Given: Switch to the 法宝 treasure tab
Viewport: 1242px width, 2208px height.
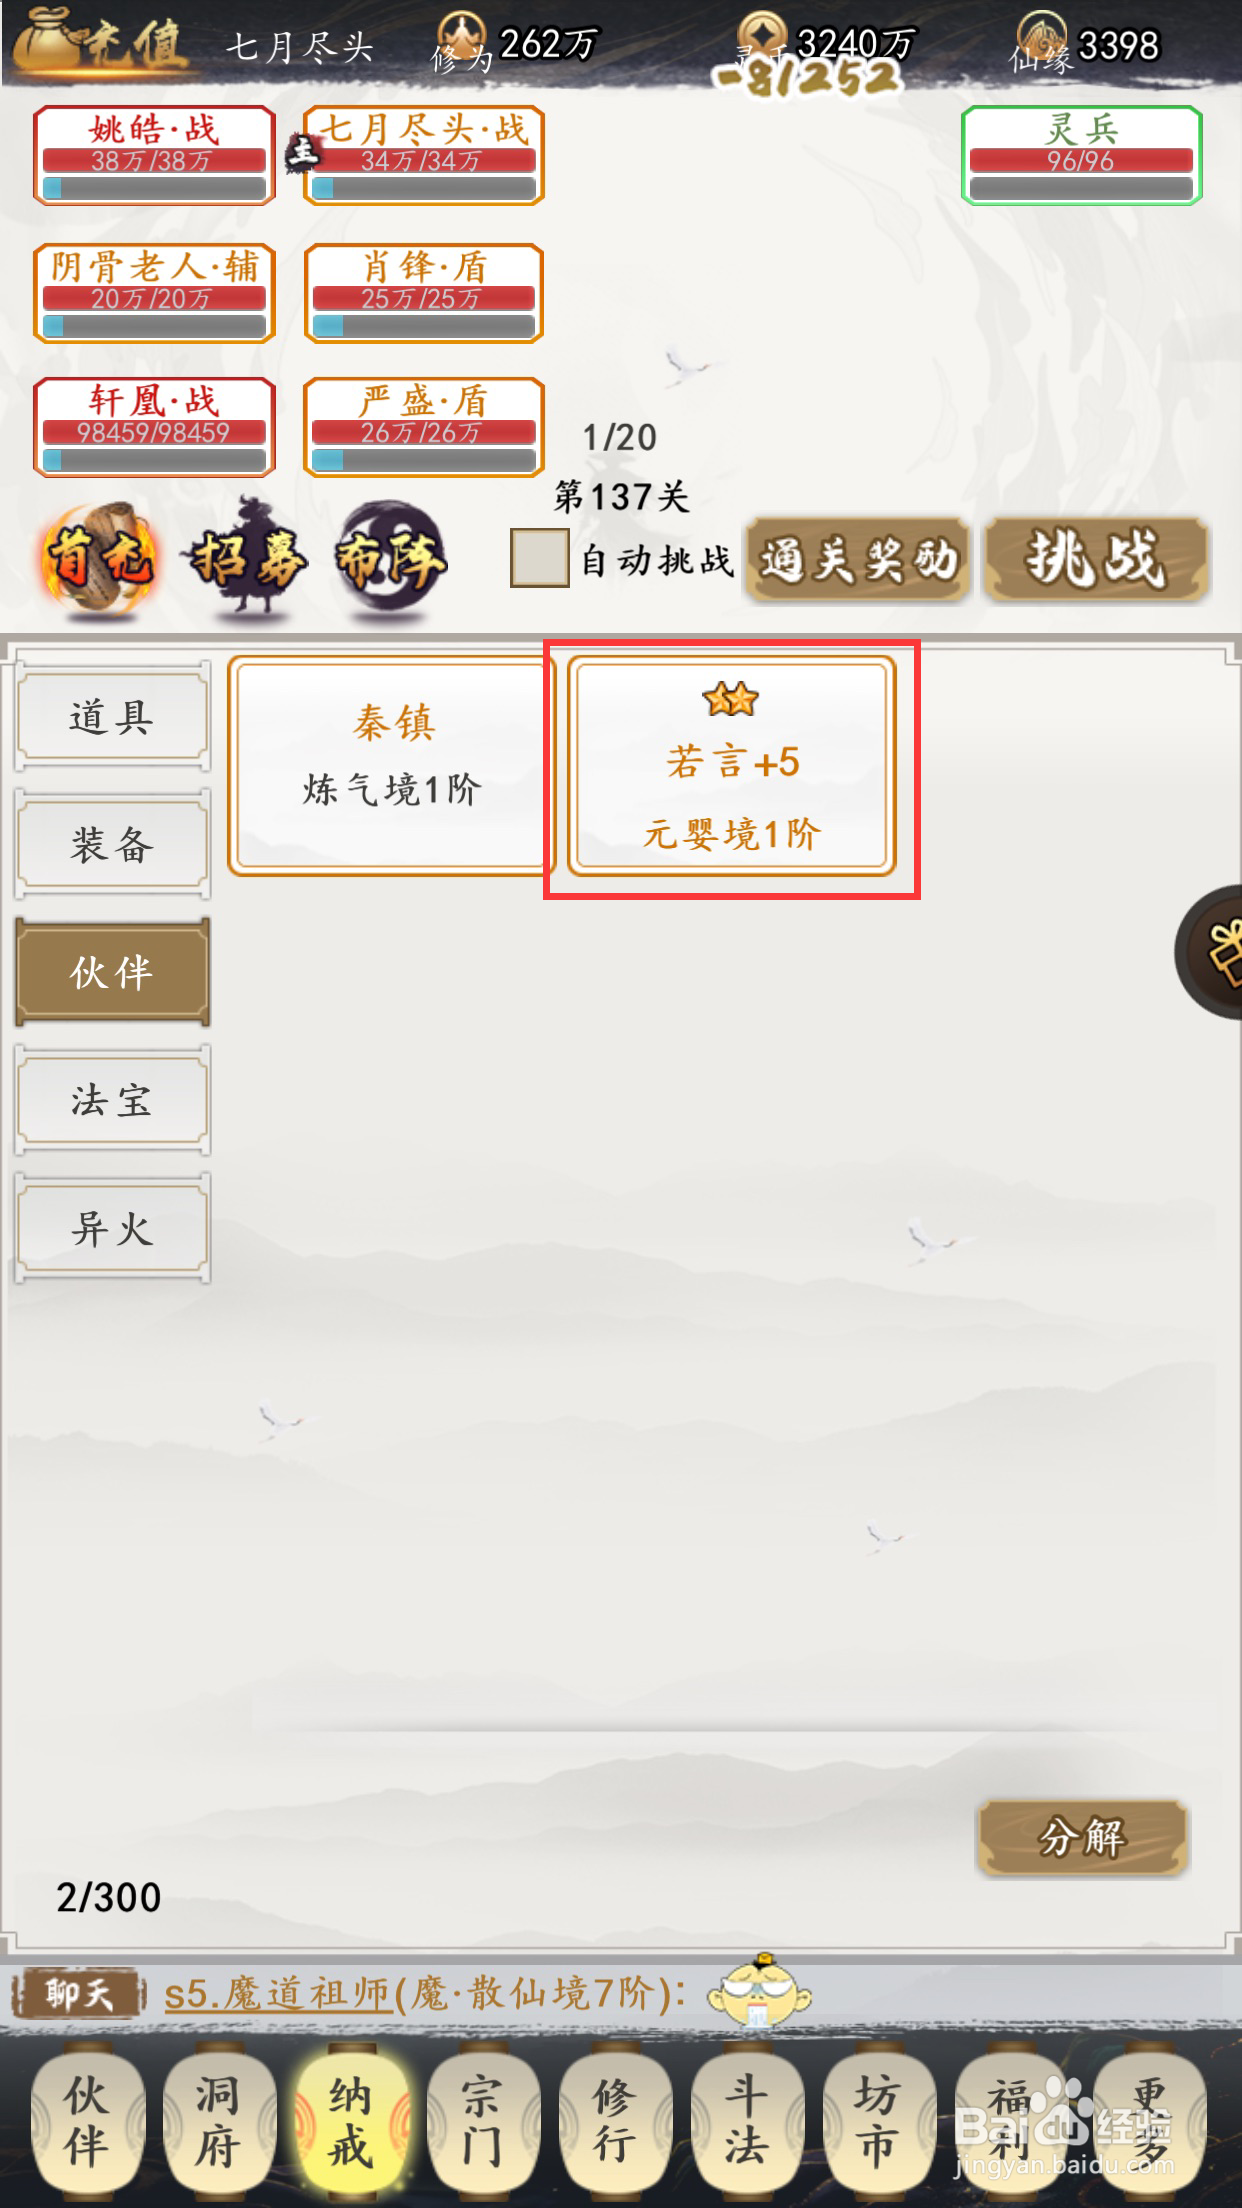Looking at the screenshot, I should 112,1100.
